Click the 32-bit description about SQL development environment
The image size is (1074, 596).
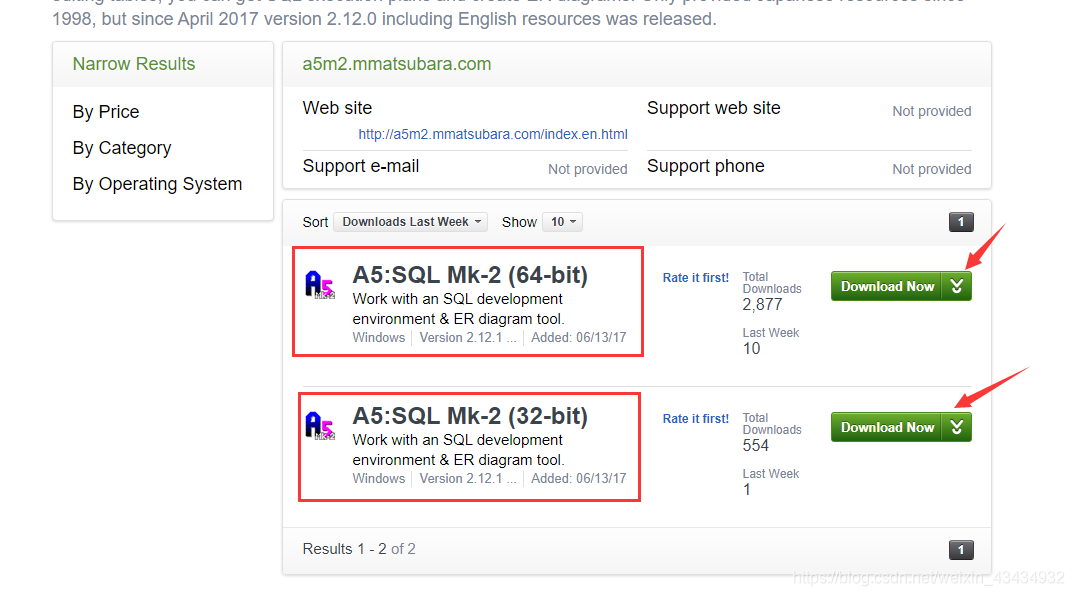(x=458, y=450)
